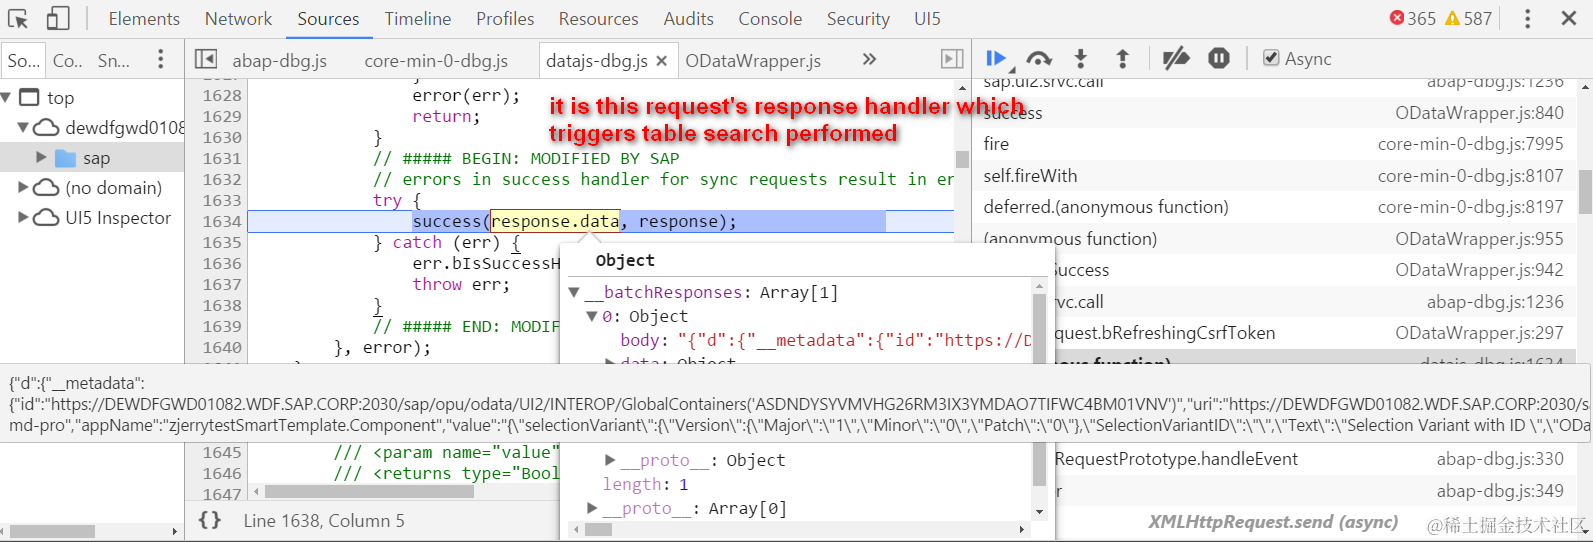
Task: Resume script execution button
Action: [x=996, y=59]
